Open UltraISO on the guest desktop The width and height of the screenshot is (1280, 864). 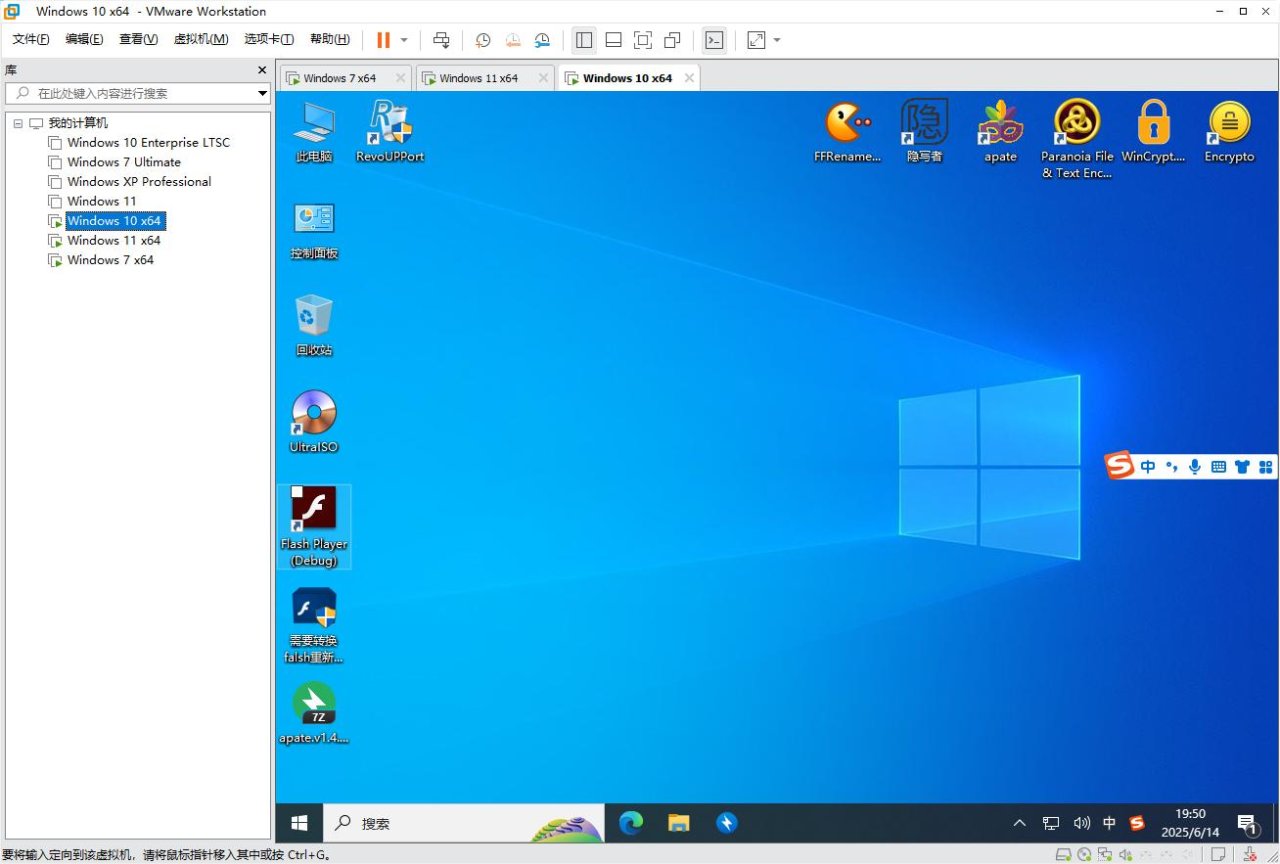(313, 413)
